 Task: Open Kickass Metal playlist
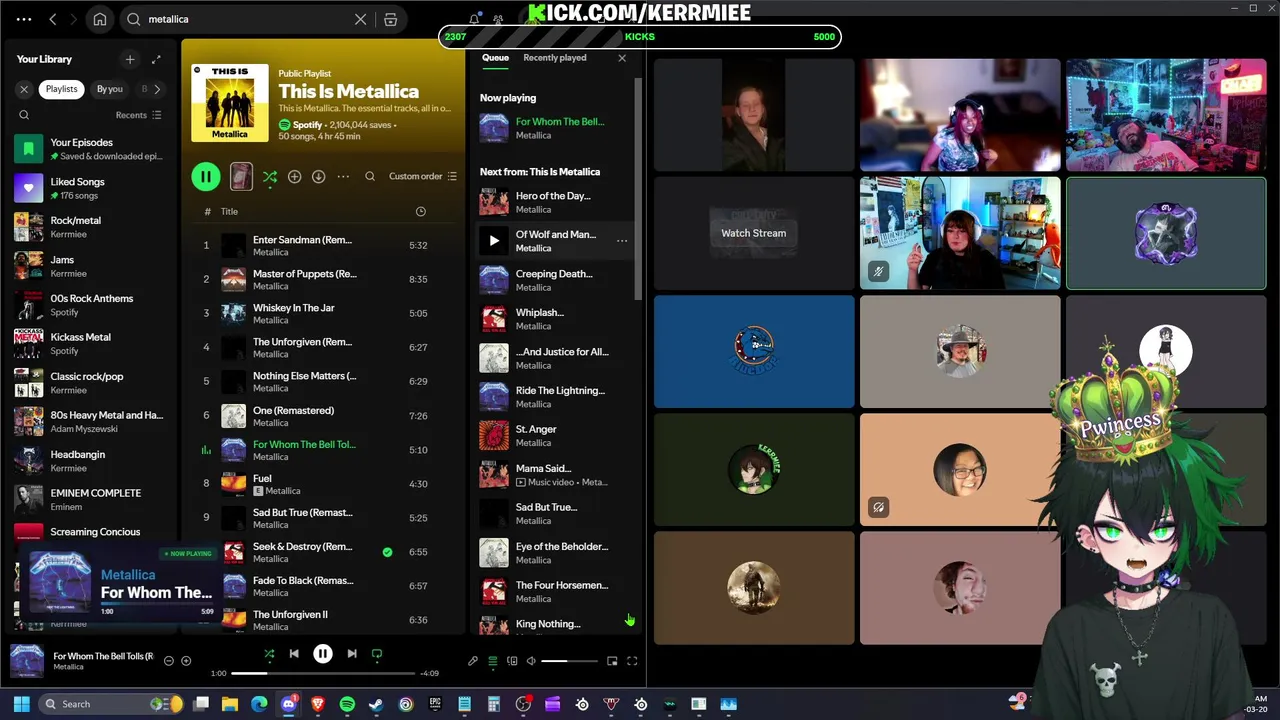pos(90,343)
